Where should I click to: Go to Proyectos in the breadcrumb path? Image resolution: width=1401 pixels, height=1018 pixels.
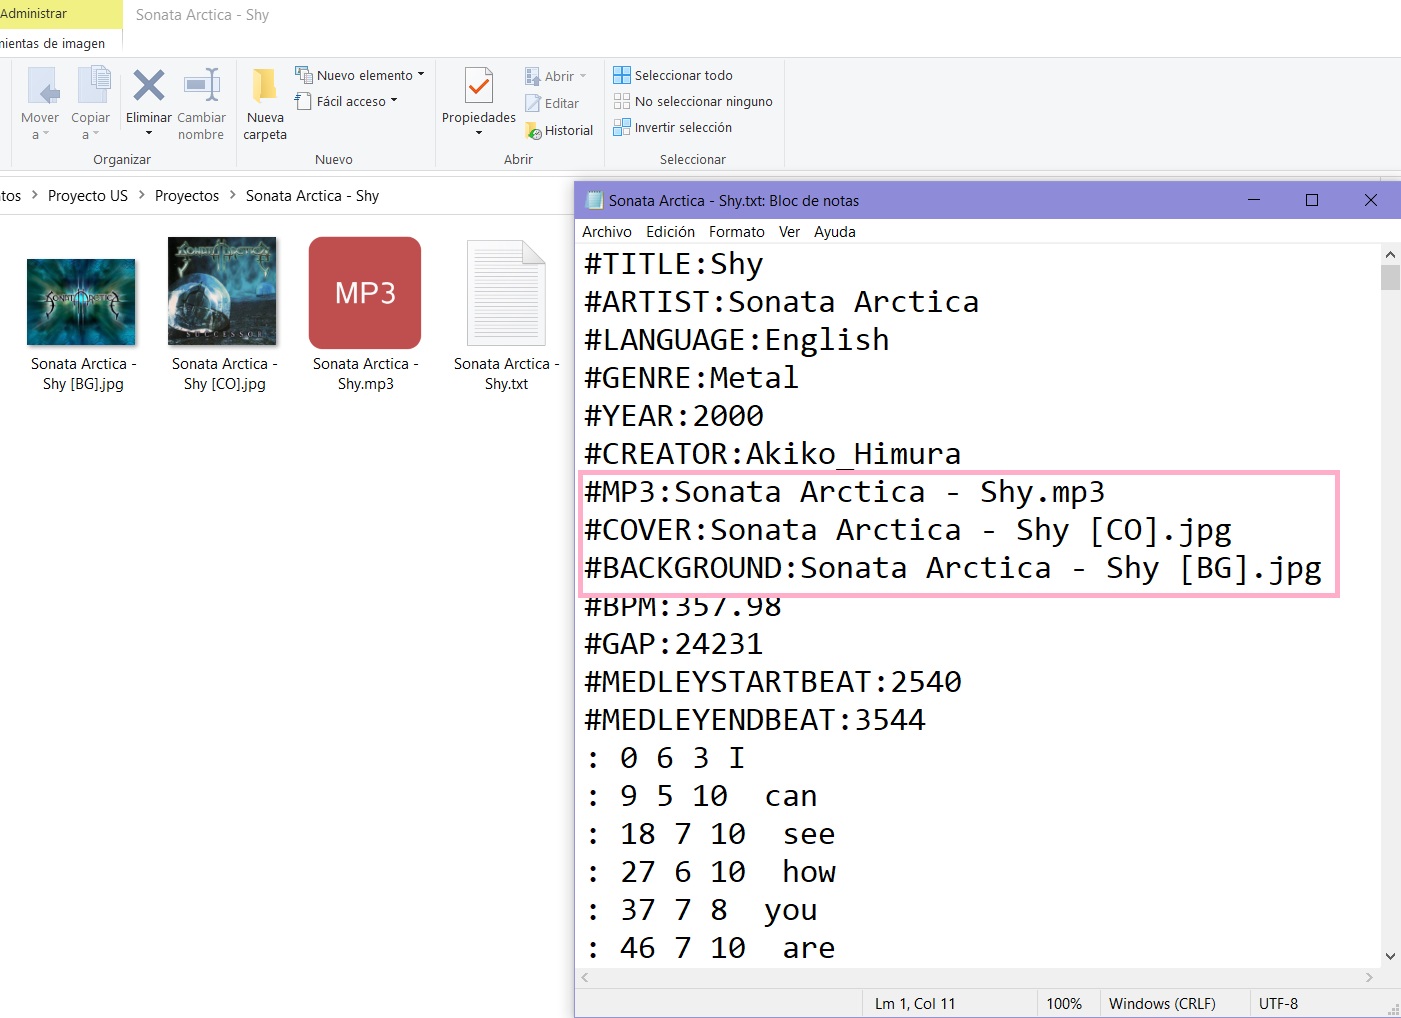[x=187, y=196]
